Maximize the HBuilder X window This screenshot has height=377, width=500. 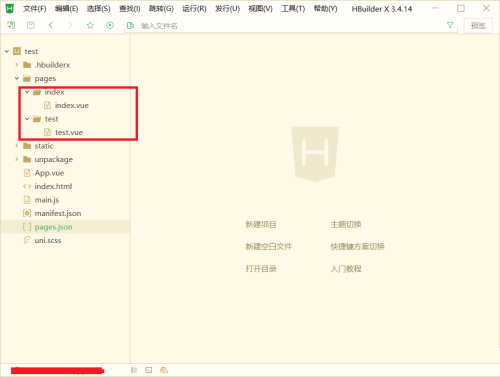click(461, 8)
